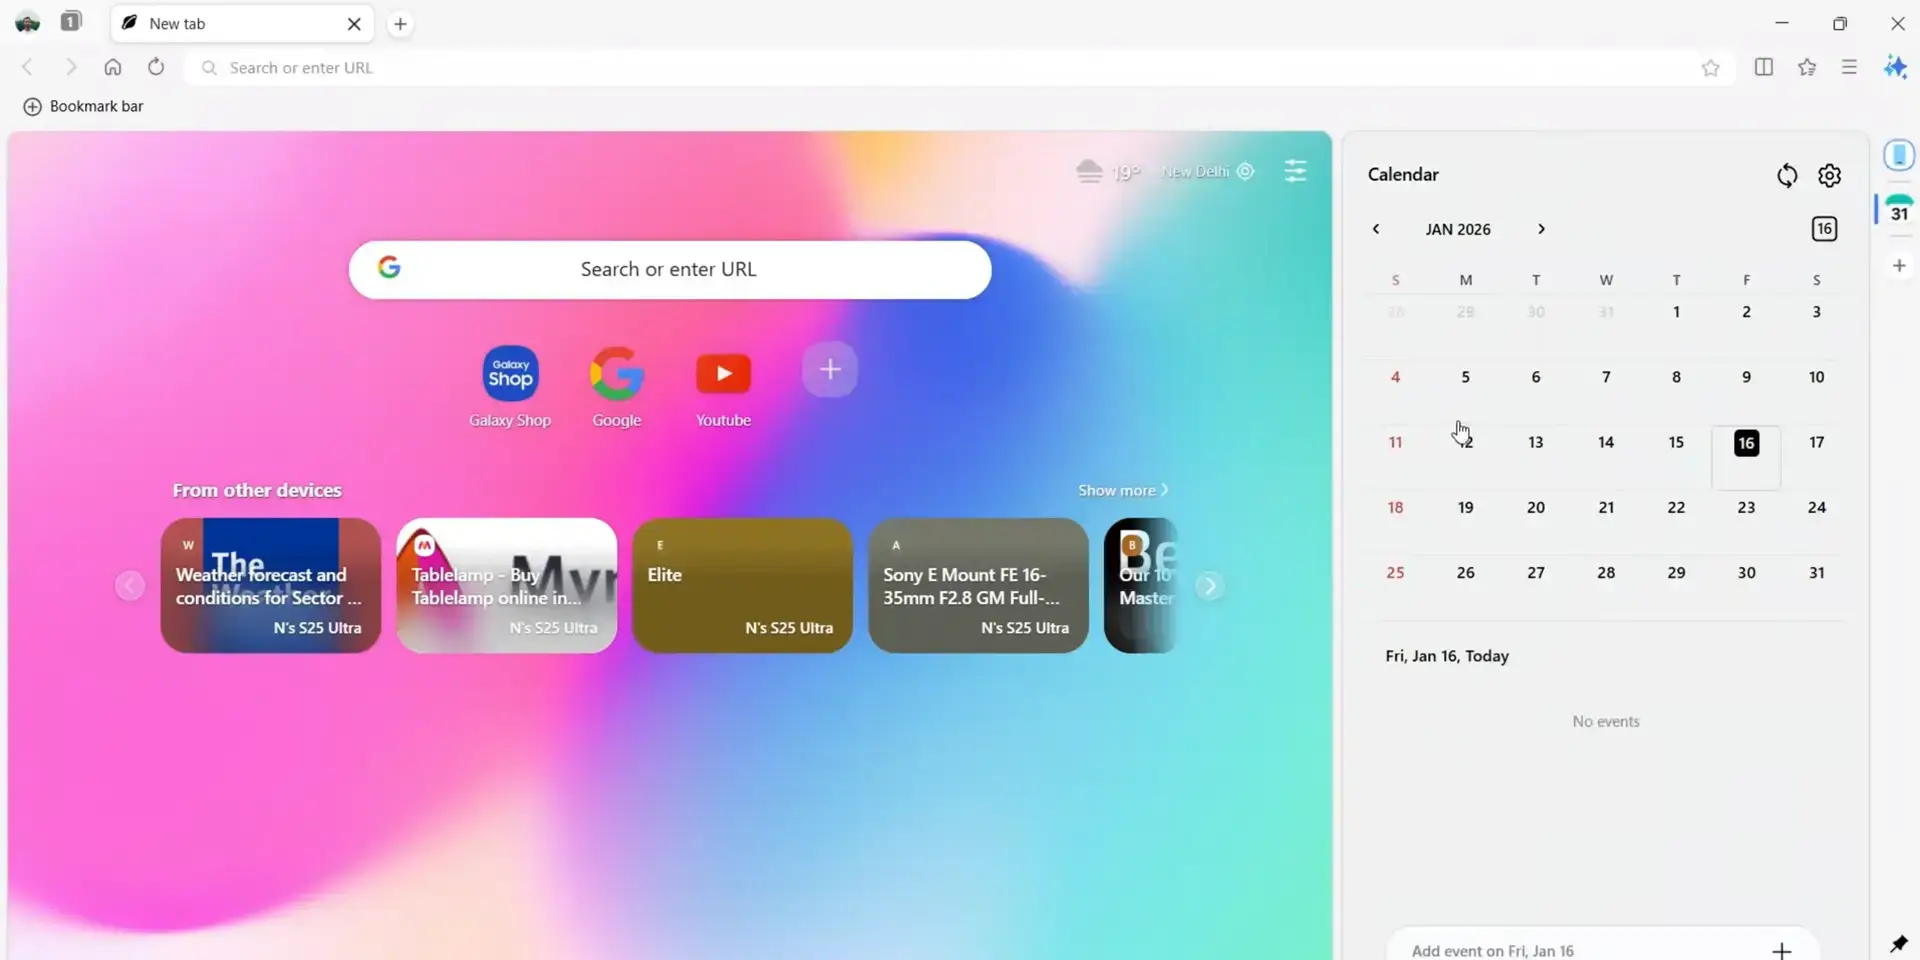Open split screen view icon

(1763, 67)
